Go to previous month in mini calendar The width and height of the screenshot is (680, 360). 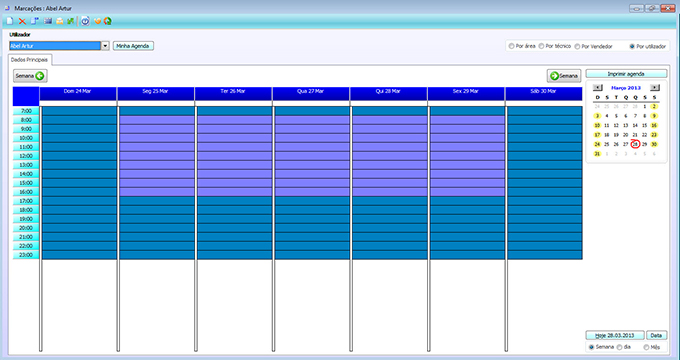point(598,88)
